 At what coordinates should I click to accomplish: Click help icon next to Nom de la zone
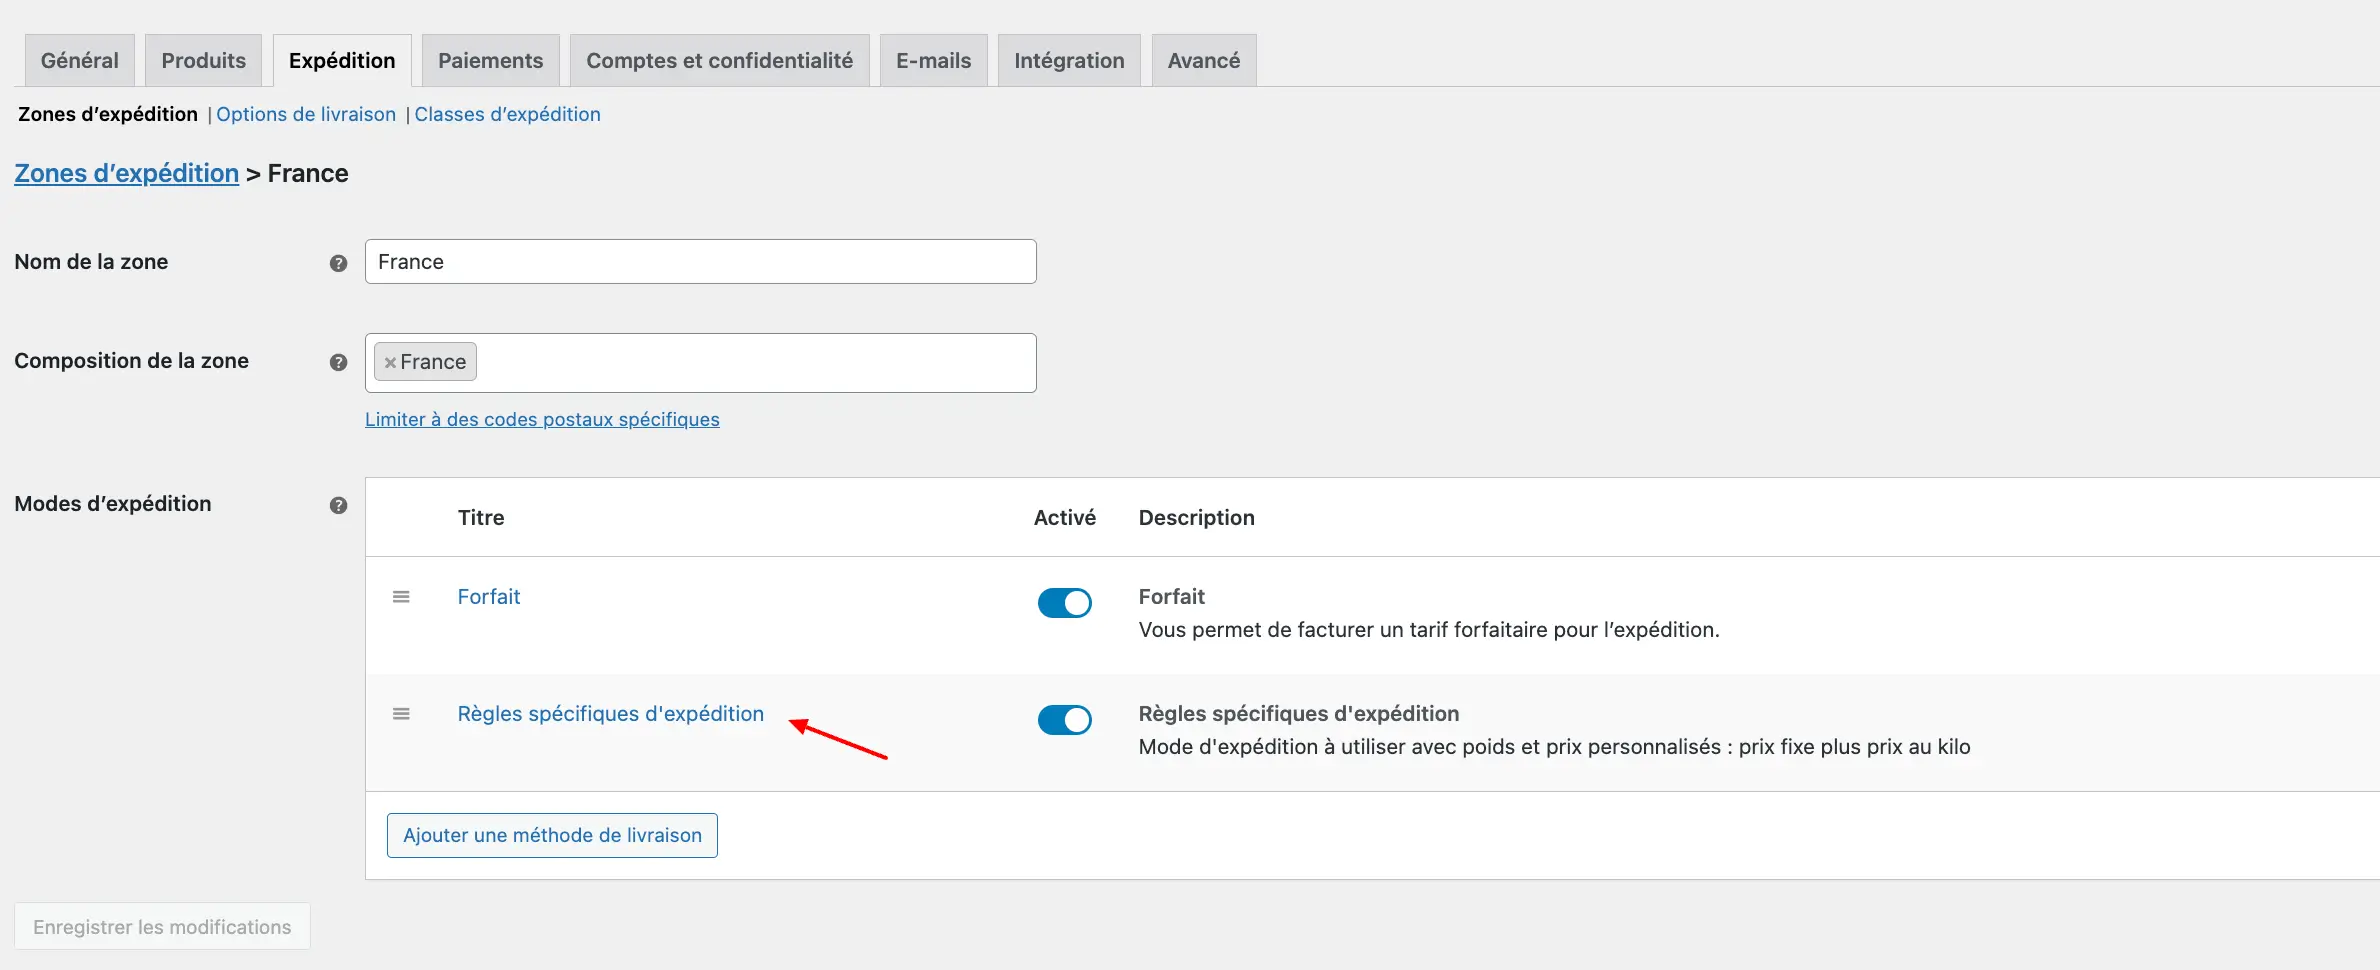tap(338, 263)
